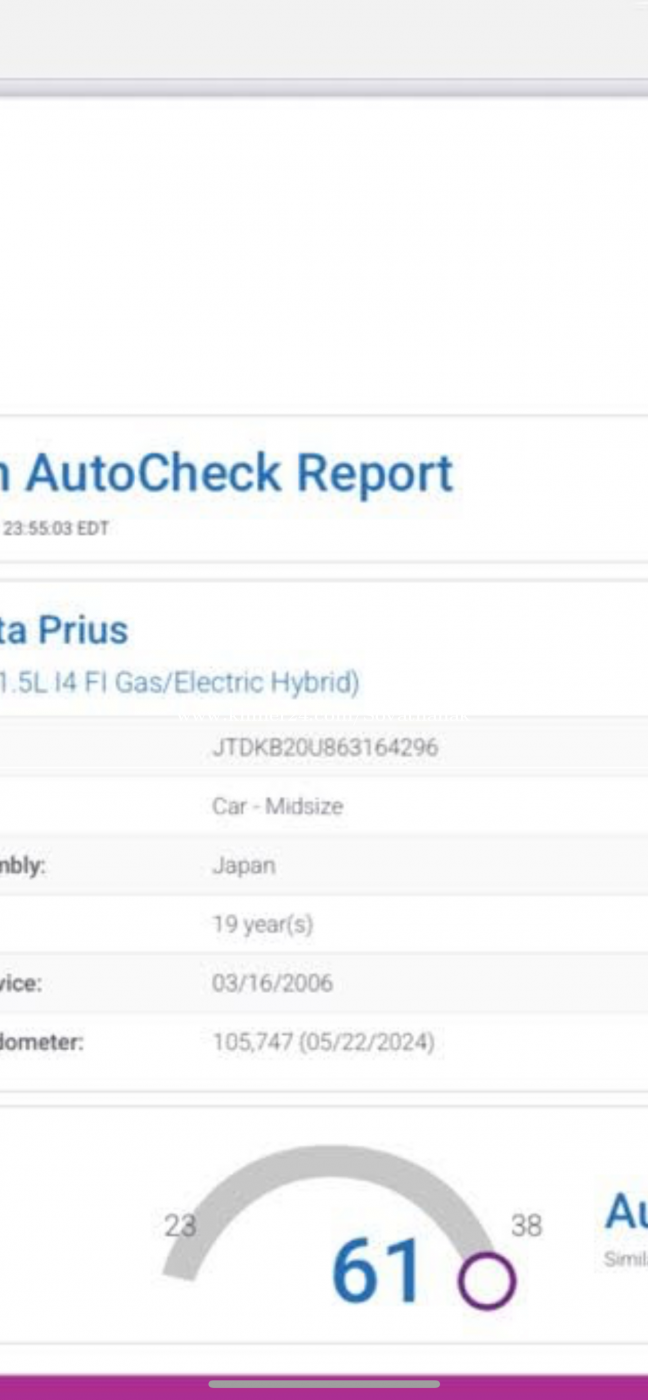Tap the purple circle score marker
Viewport: 648px width, 1400px height.
487,1281
